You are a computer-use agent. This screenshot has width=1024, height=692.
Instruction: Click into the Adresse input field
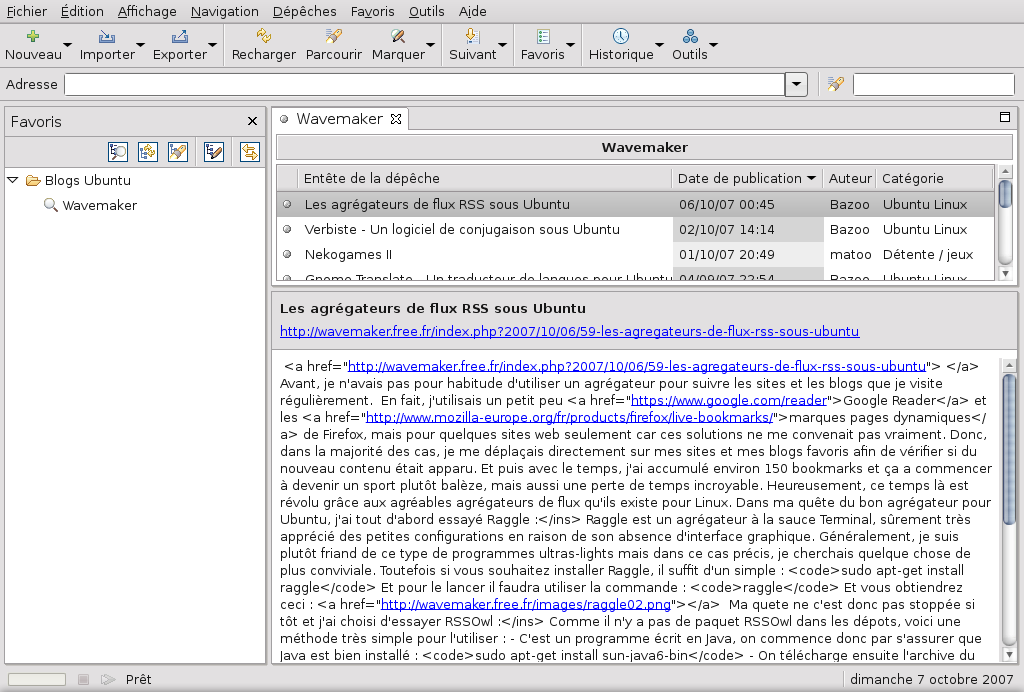click(x=424, y=84)
